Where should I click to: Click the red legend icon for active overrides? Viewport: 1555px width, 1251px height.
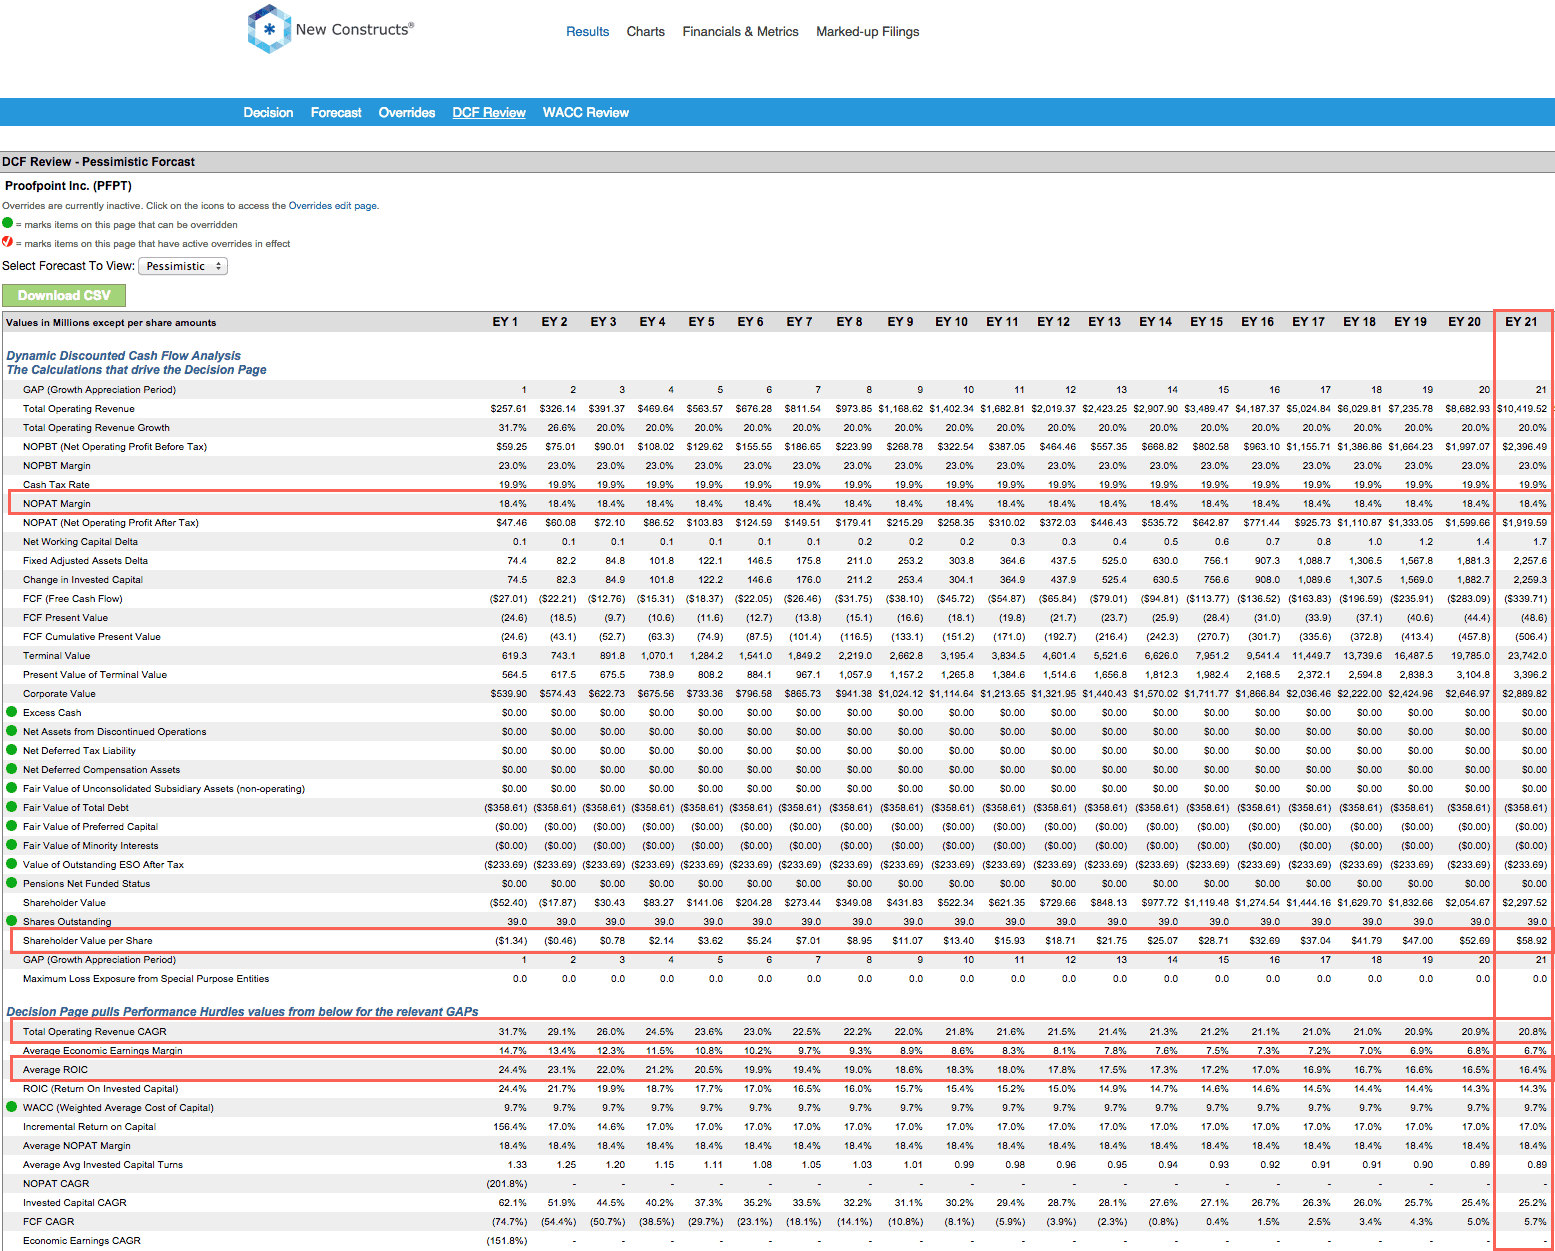pos(8,242)
